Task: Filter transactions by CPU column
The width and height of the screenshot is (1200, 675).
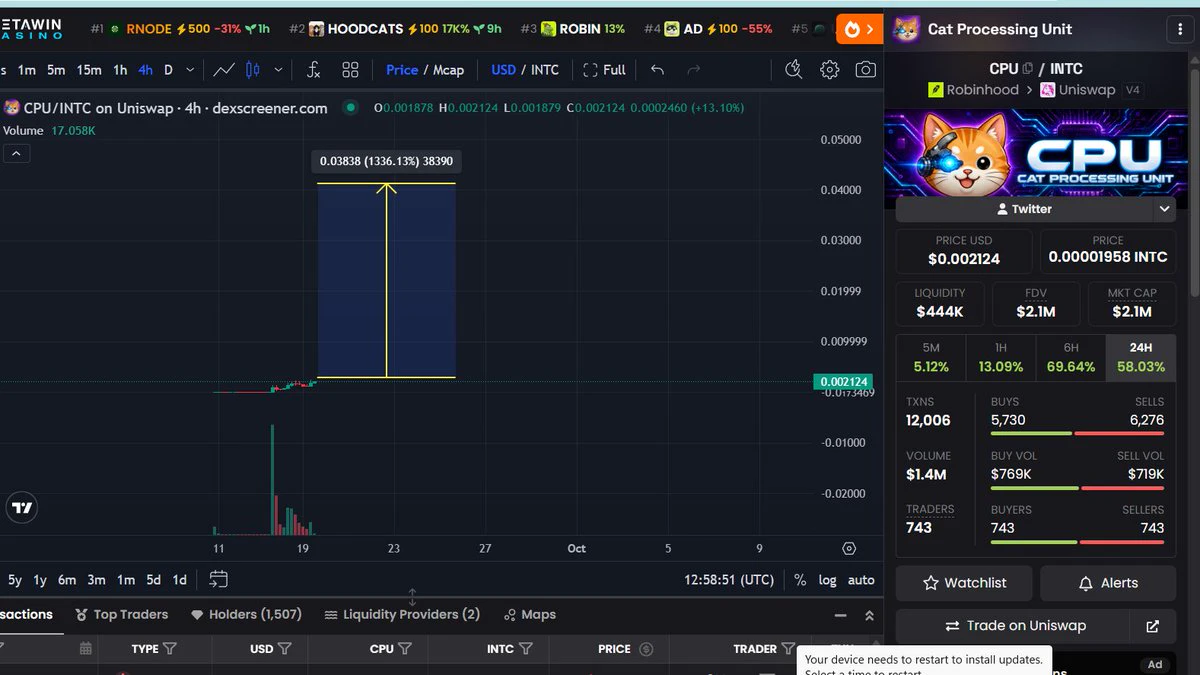Action: tap(404, 649)
